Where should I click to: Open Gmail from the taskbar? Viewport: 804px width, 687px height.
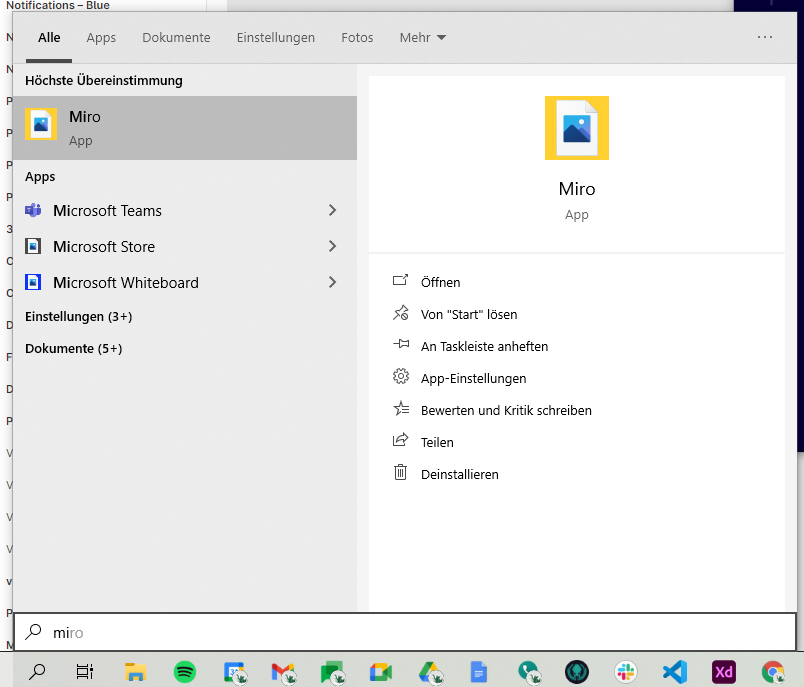[284, 672]
